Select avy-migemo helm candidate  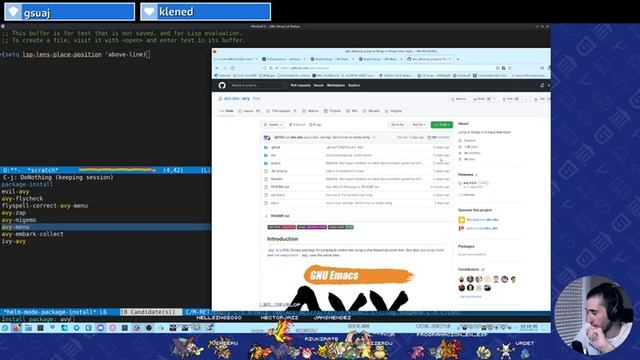pyautogui.click(x=19, y=220)
